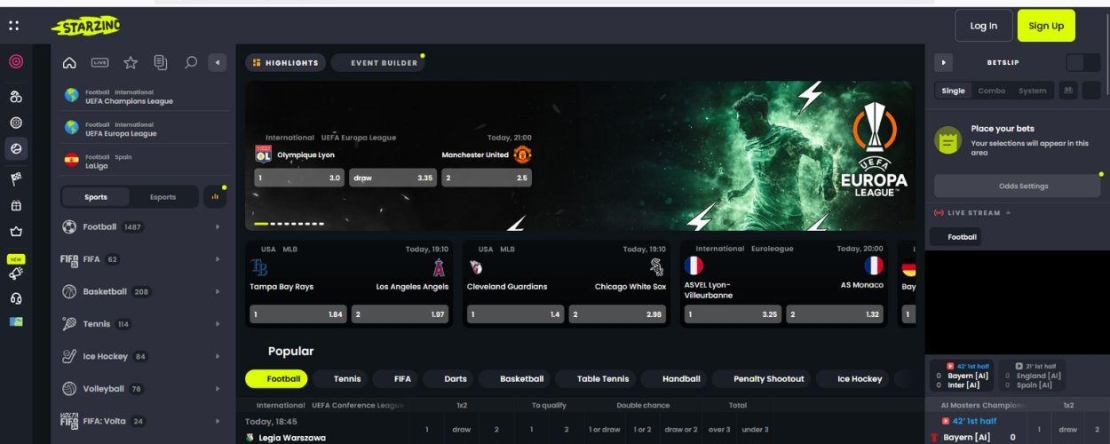Select the Bayern vs Inter live match card
The width and height of the screenshot is (1110, 444).
coord(961,376)
